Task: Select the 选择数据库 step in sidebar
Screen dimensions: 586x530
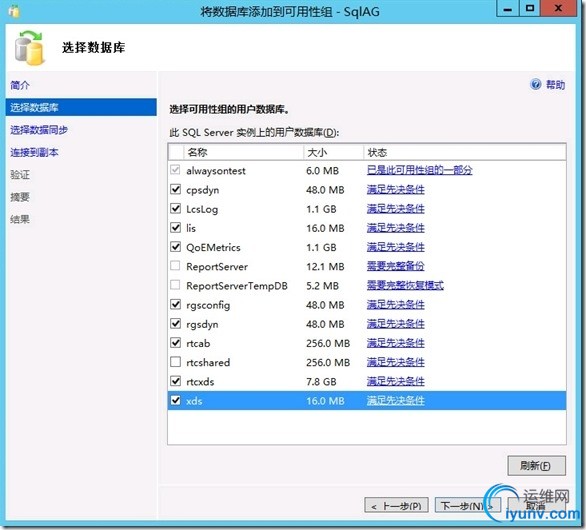Action: [81, 108]
